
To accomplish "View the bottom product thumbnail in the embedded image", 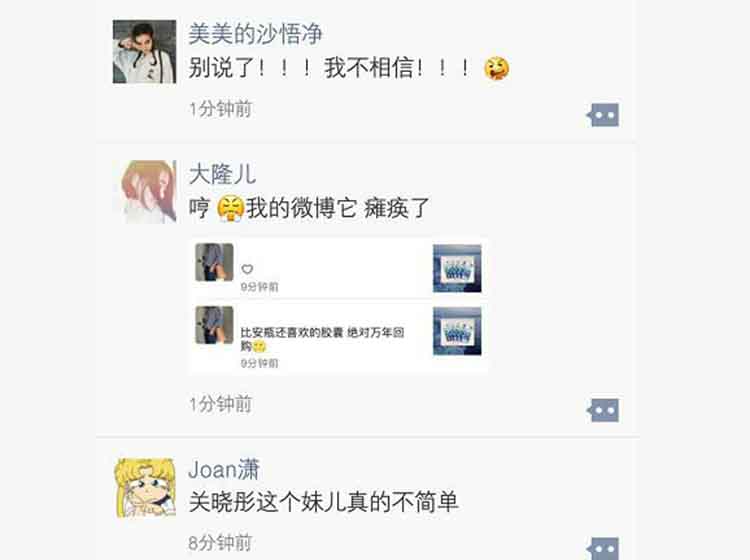I will pyautogui.click(x=457, y=331).
